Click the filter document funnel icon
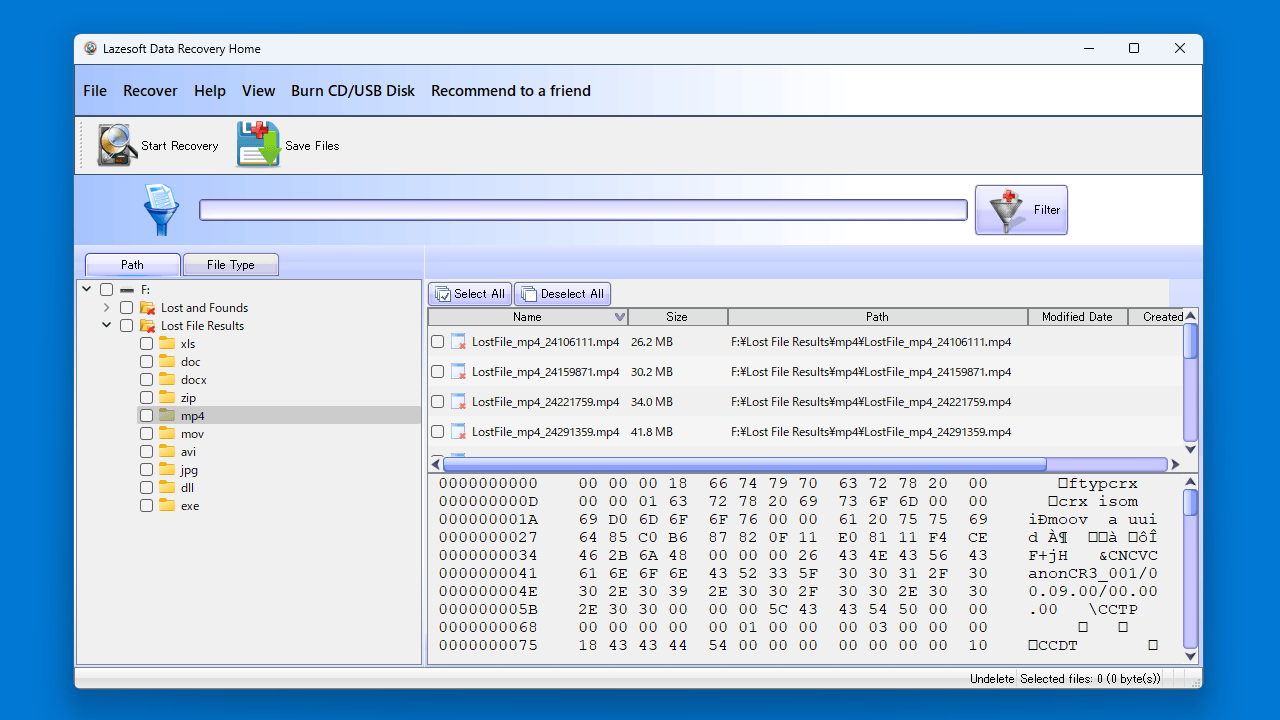Image resolution: width=1280 pixels, height=720 pixels. (160, 209)
